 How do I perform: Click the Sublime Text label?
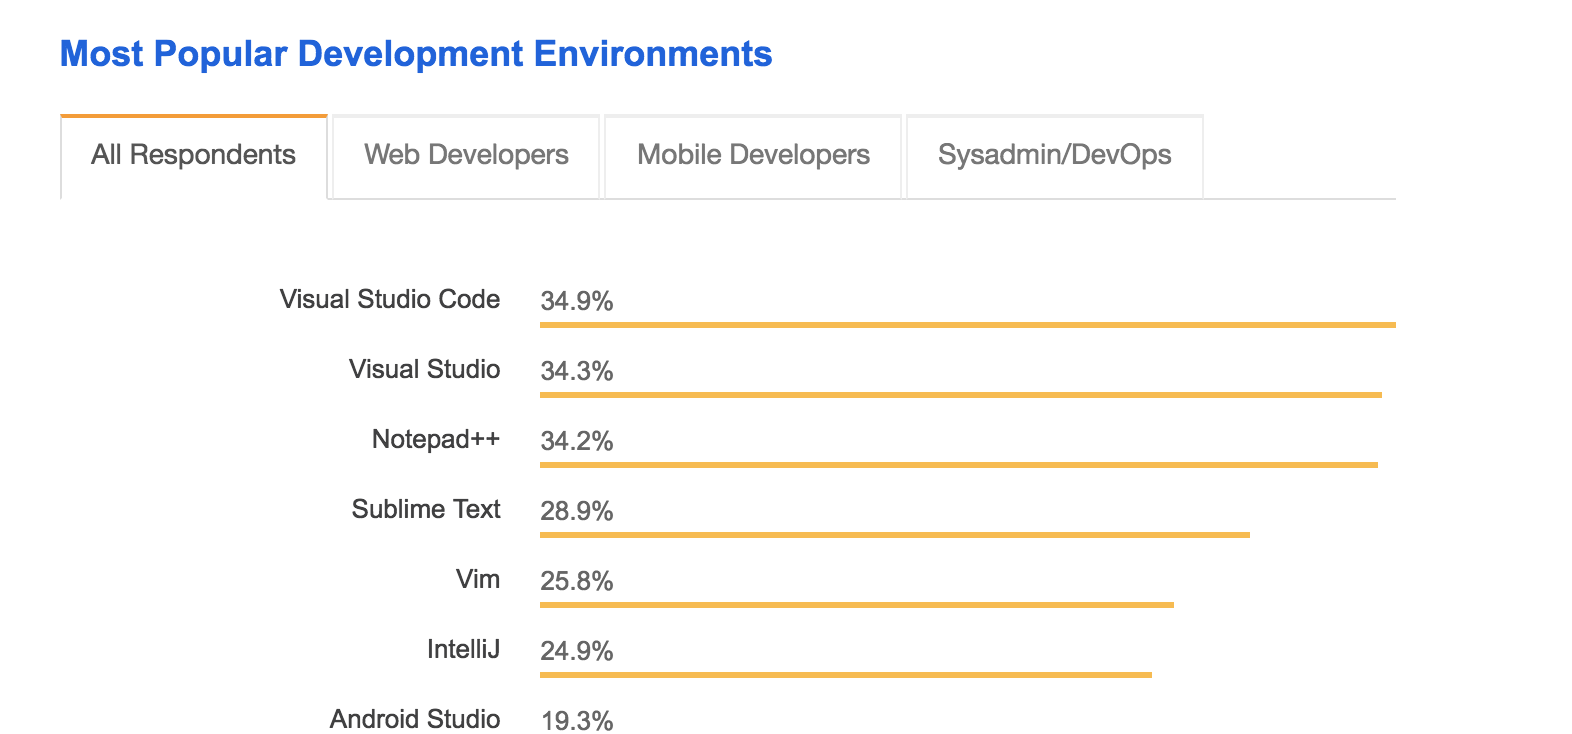click(426, 509)
